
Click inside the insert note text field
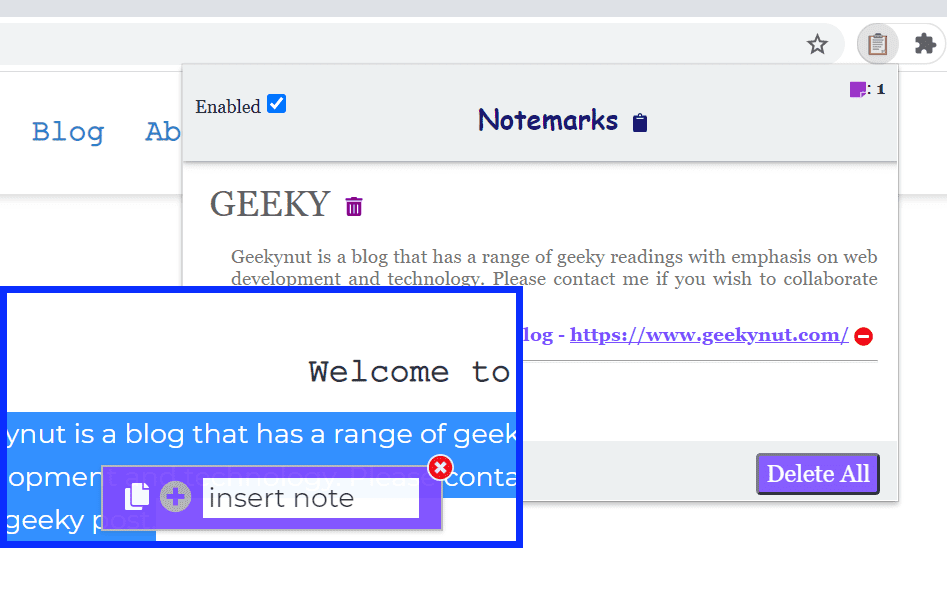(x=310, y=497)
